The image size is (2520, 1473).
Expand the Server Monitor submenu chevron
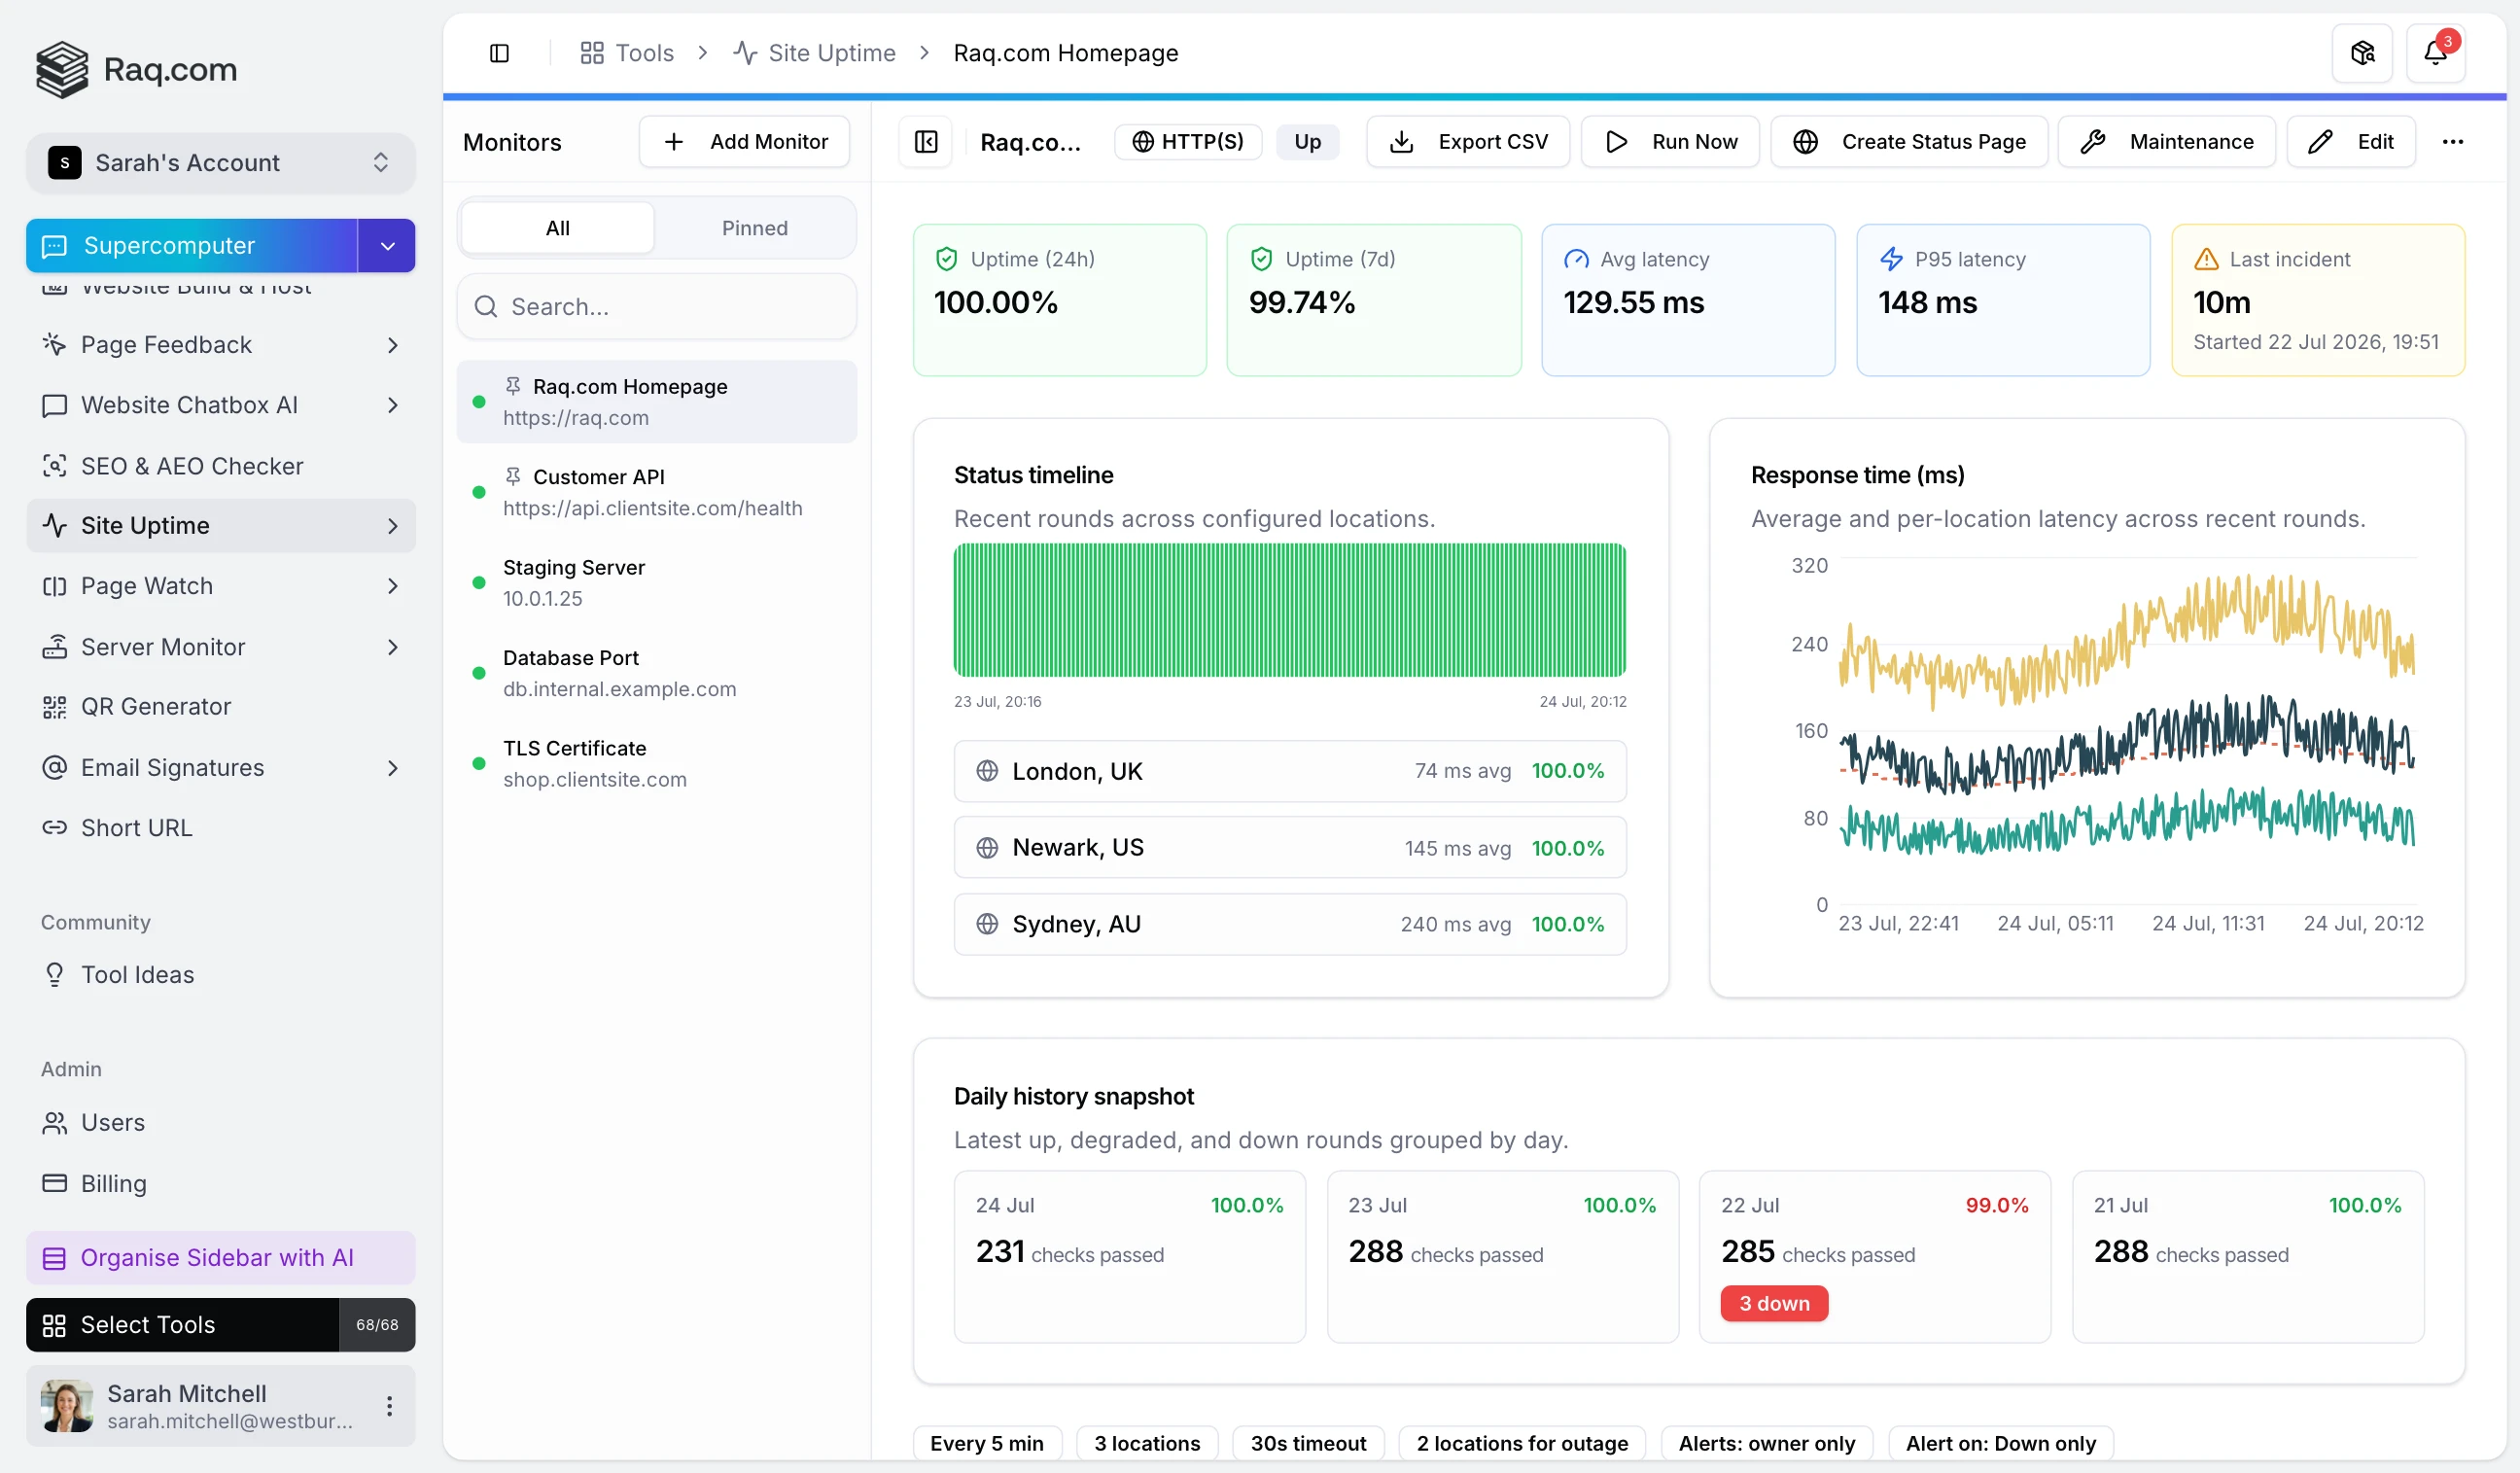point(392,647)
